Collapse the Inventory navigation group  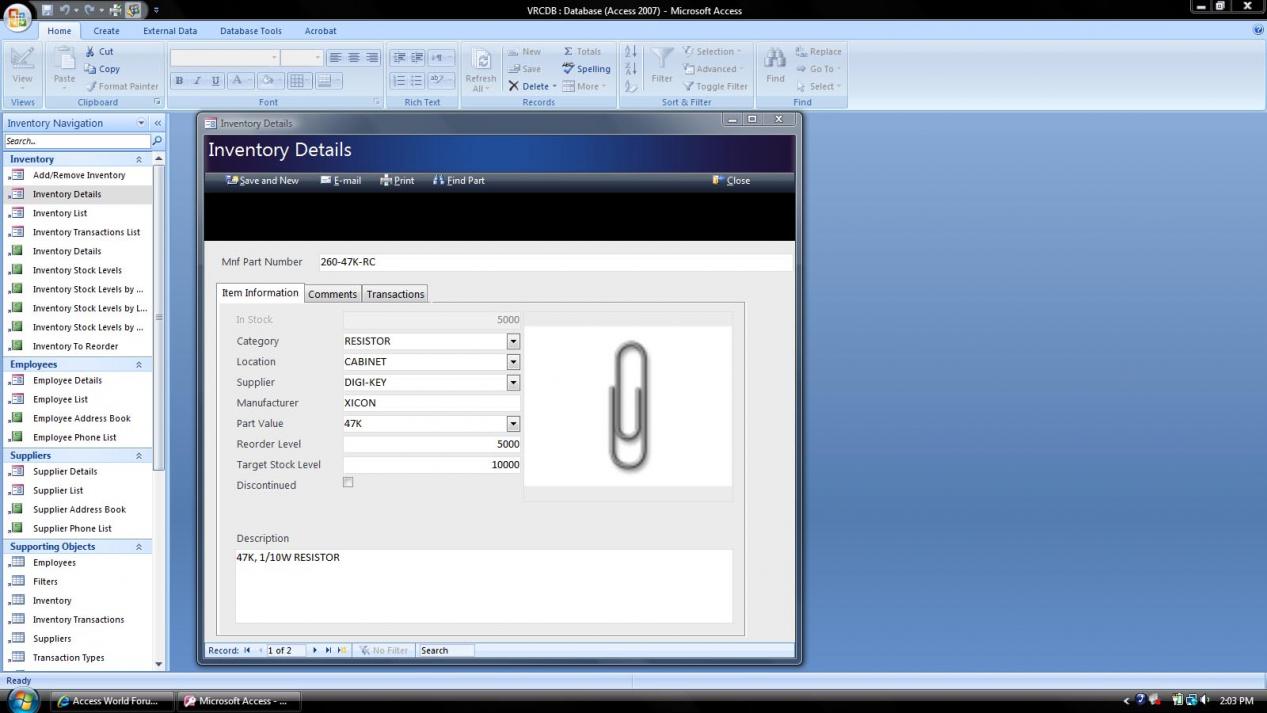coord(139,159)
